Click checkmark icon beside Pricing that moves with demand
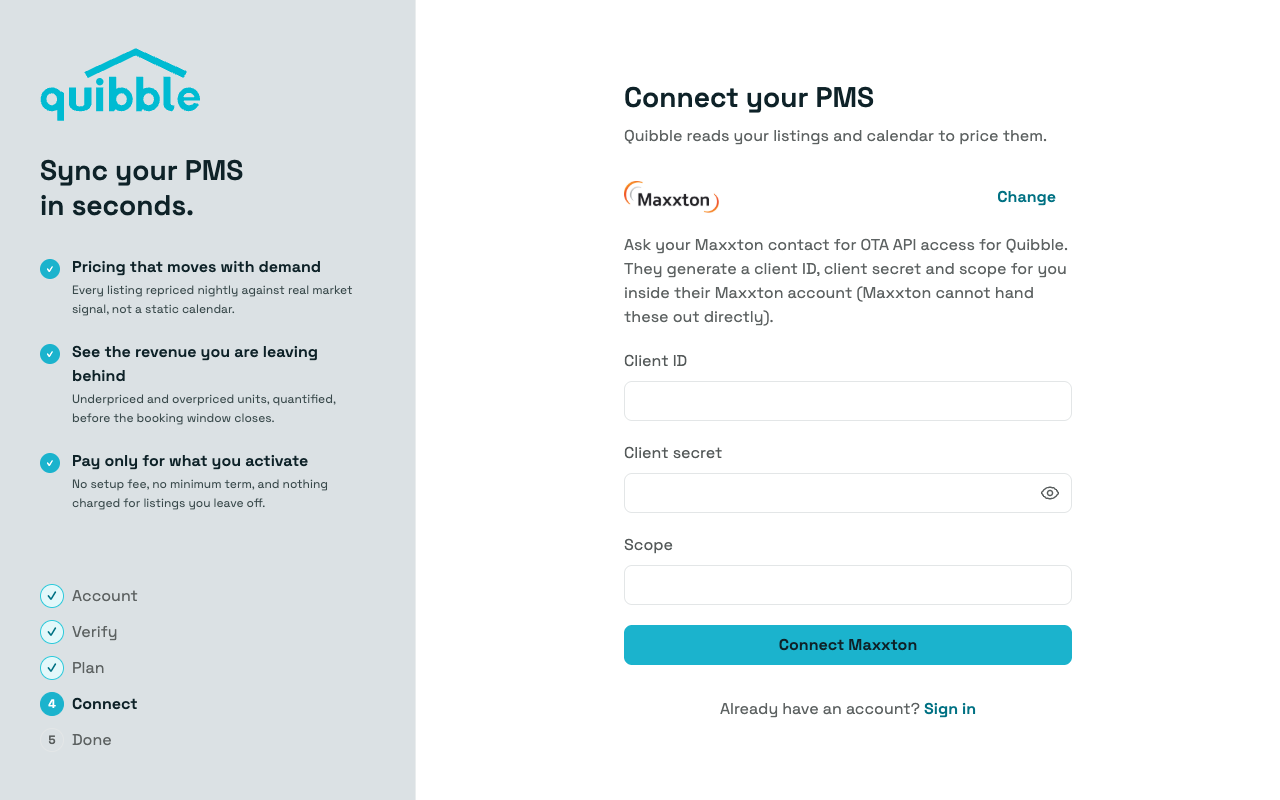The image size is (1280, 800). point(50,269)
